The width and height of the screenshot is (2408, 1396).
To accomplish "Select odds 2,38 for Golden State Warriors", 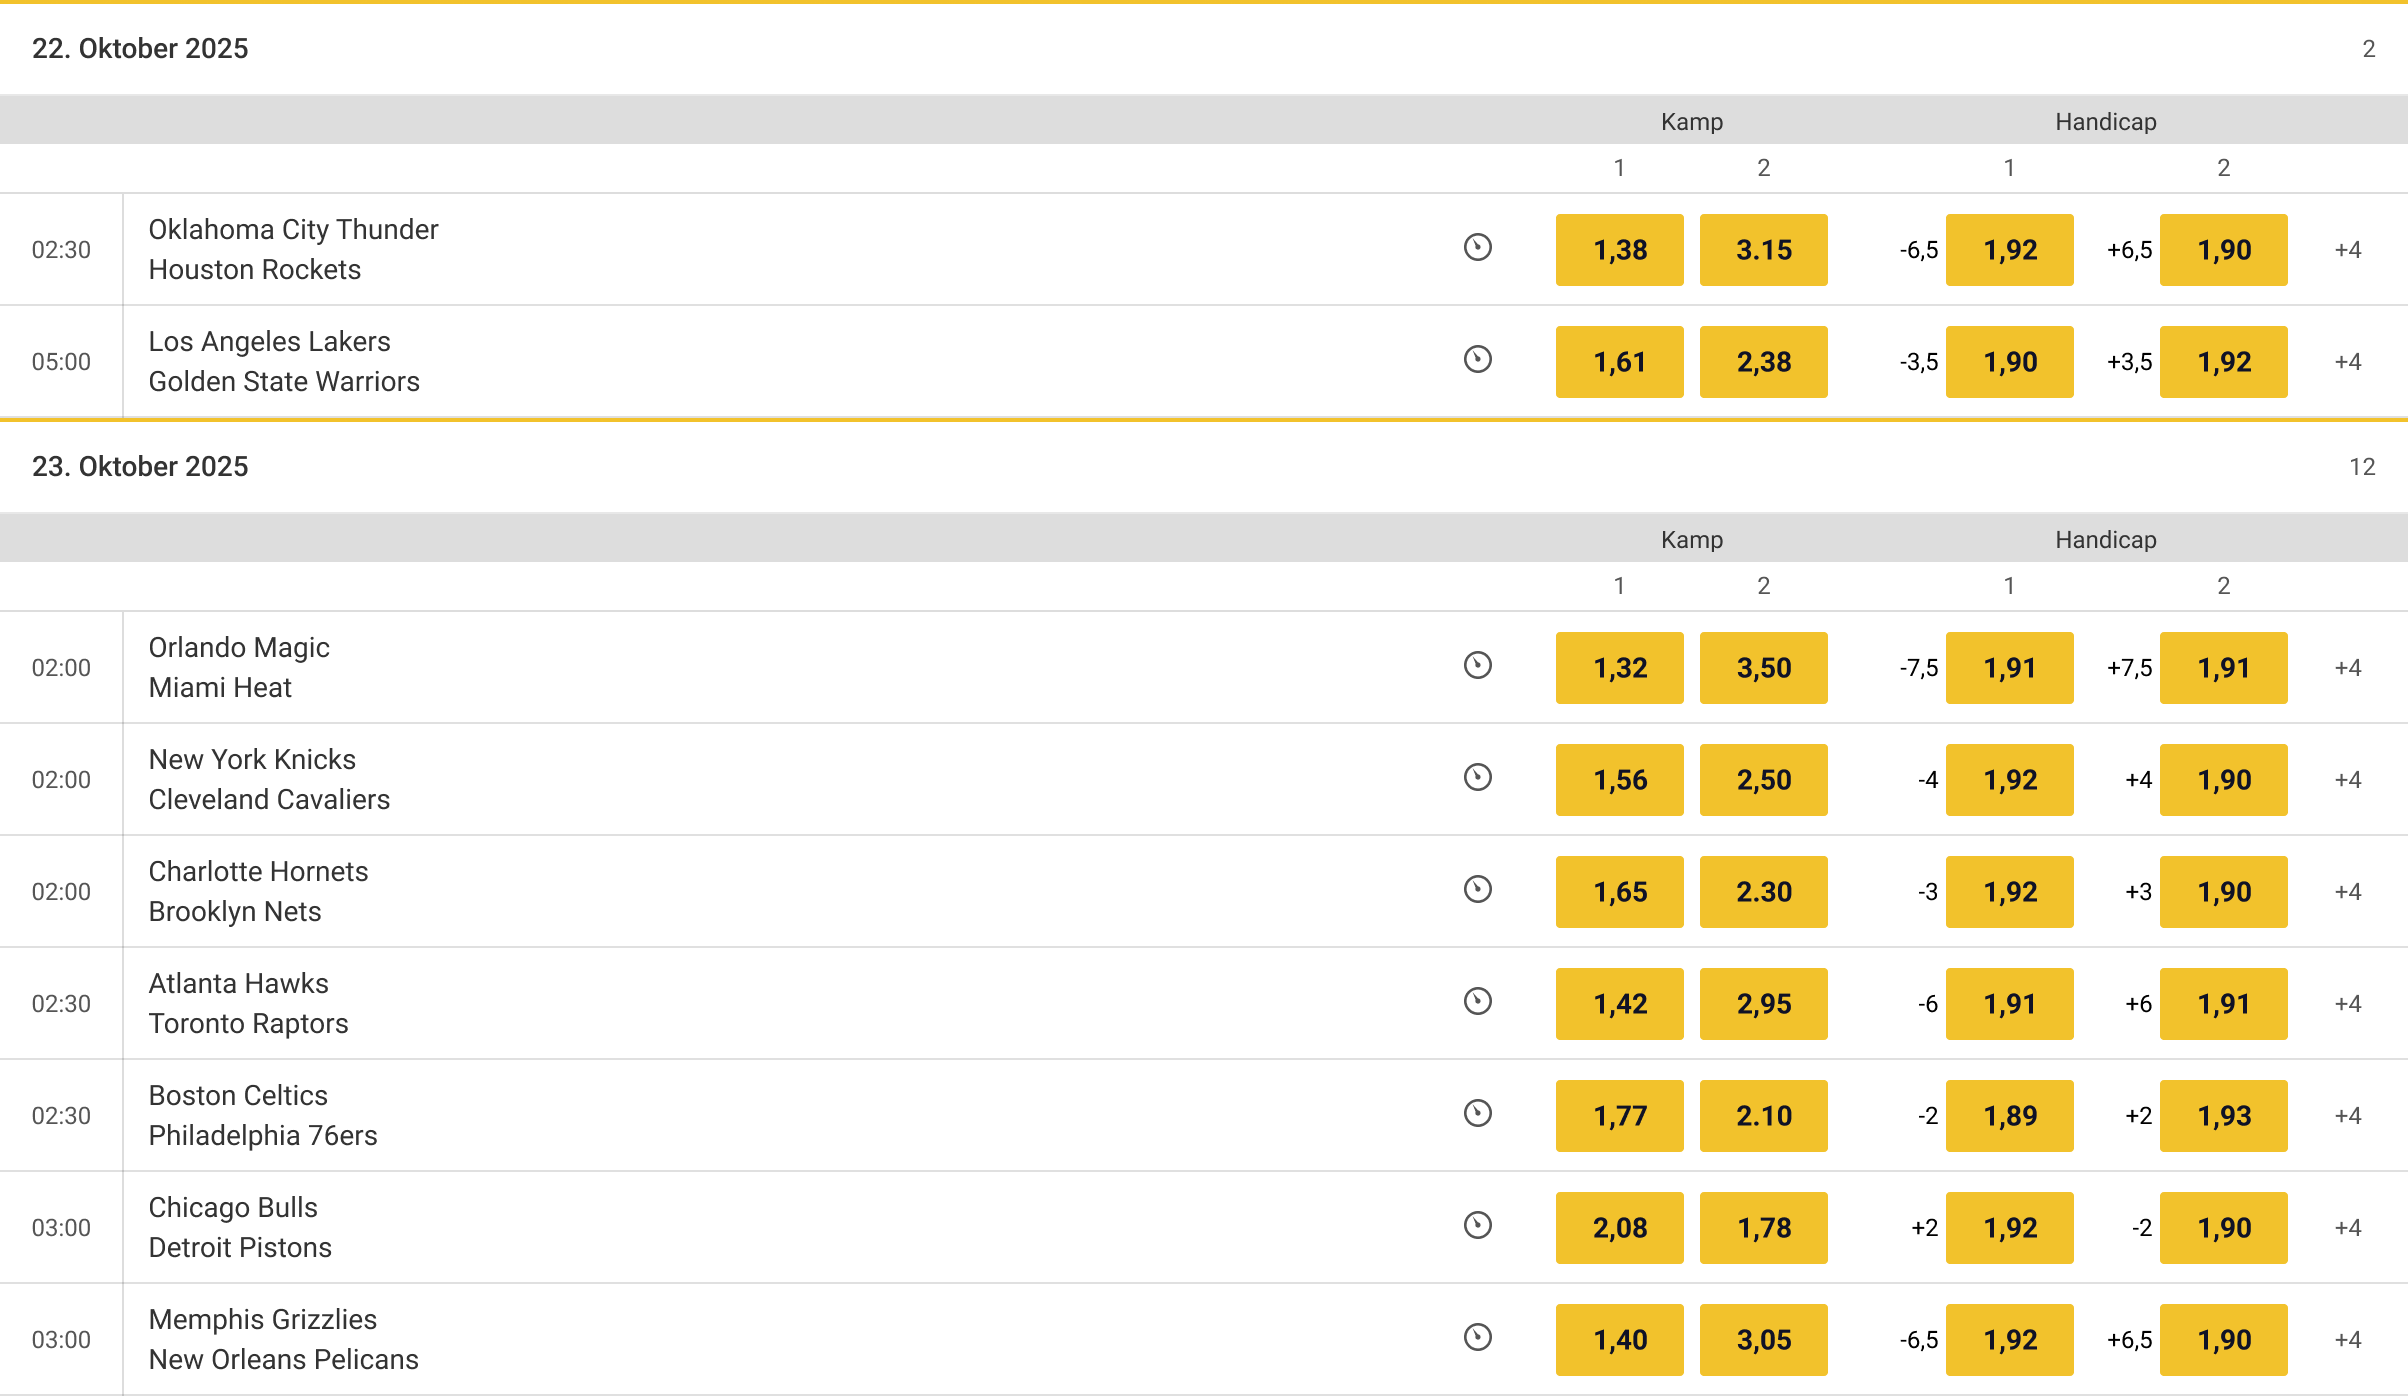I will coord(1763,362).
